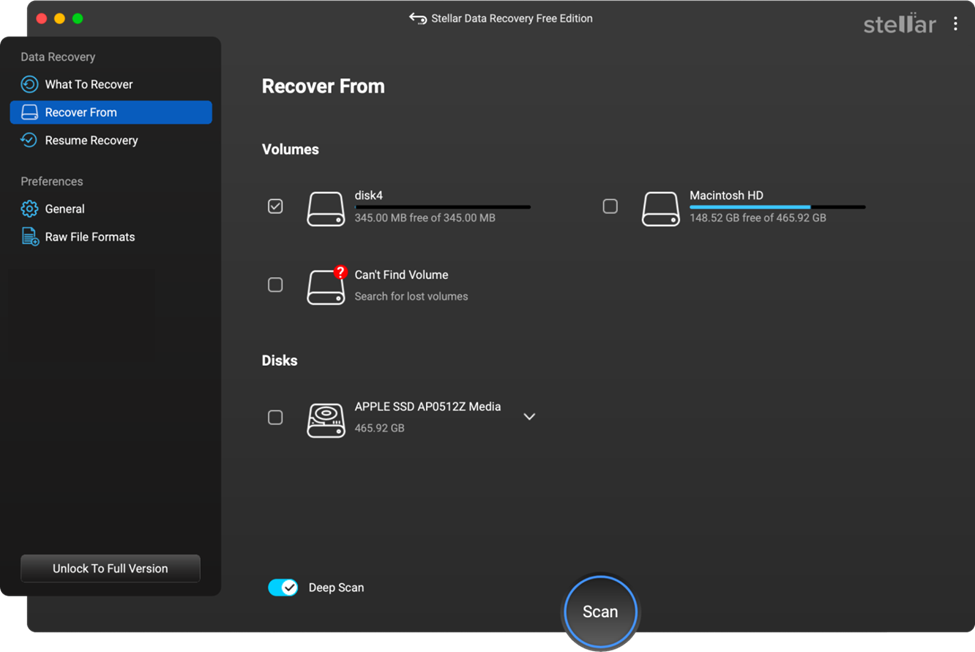Viewport: 975px width, 652px height.
Task: Select the What To Recover sidebar icon
Action: tap(29, 84)
